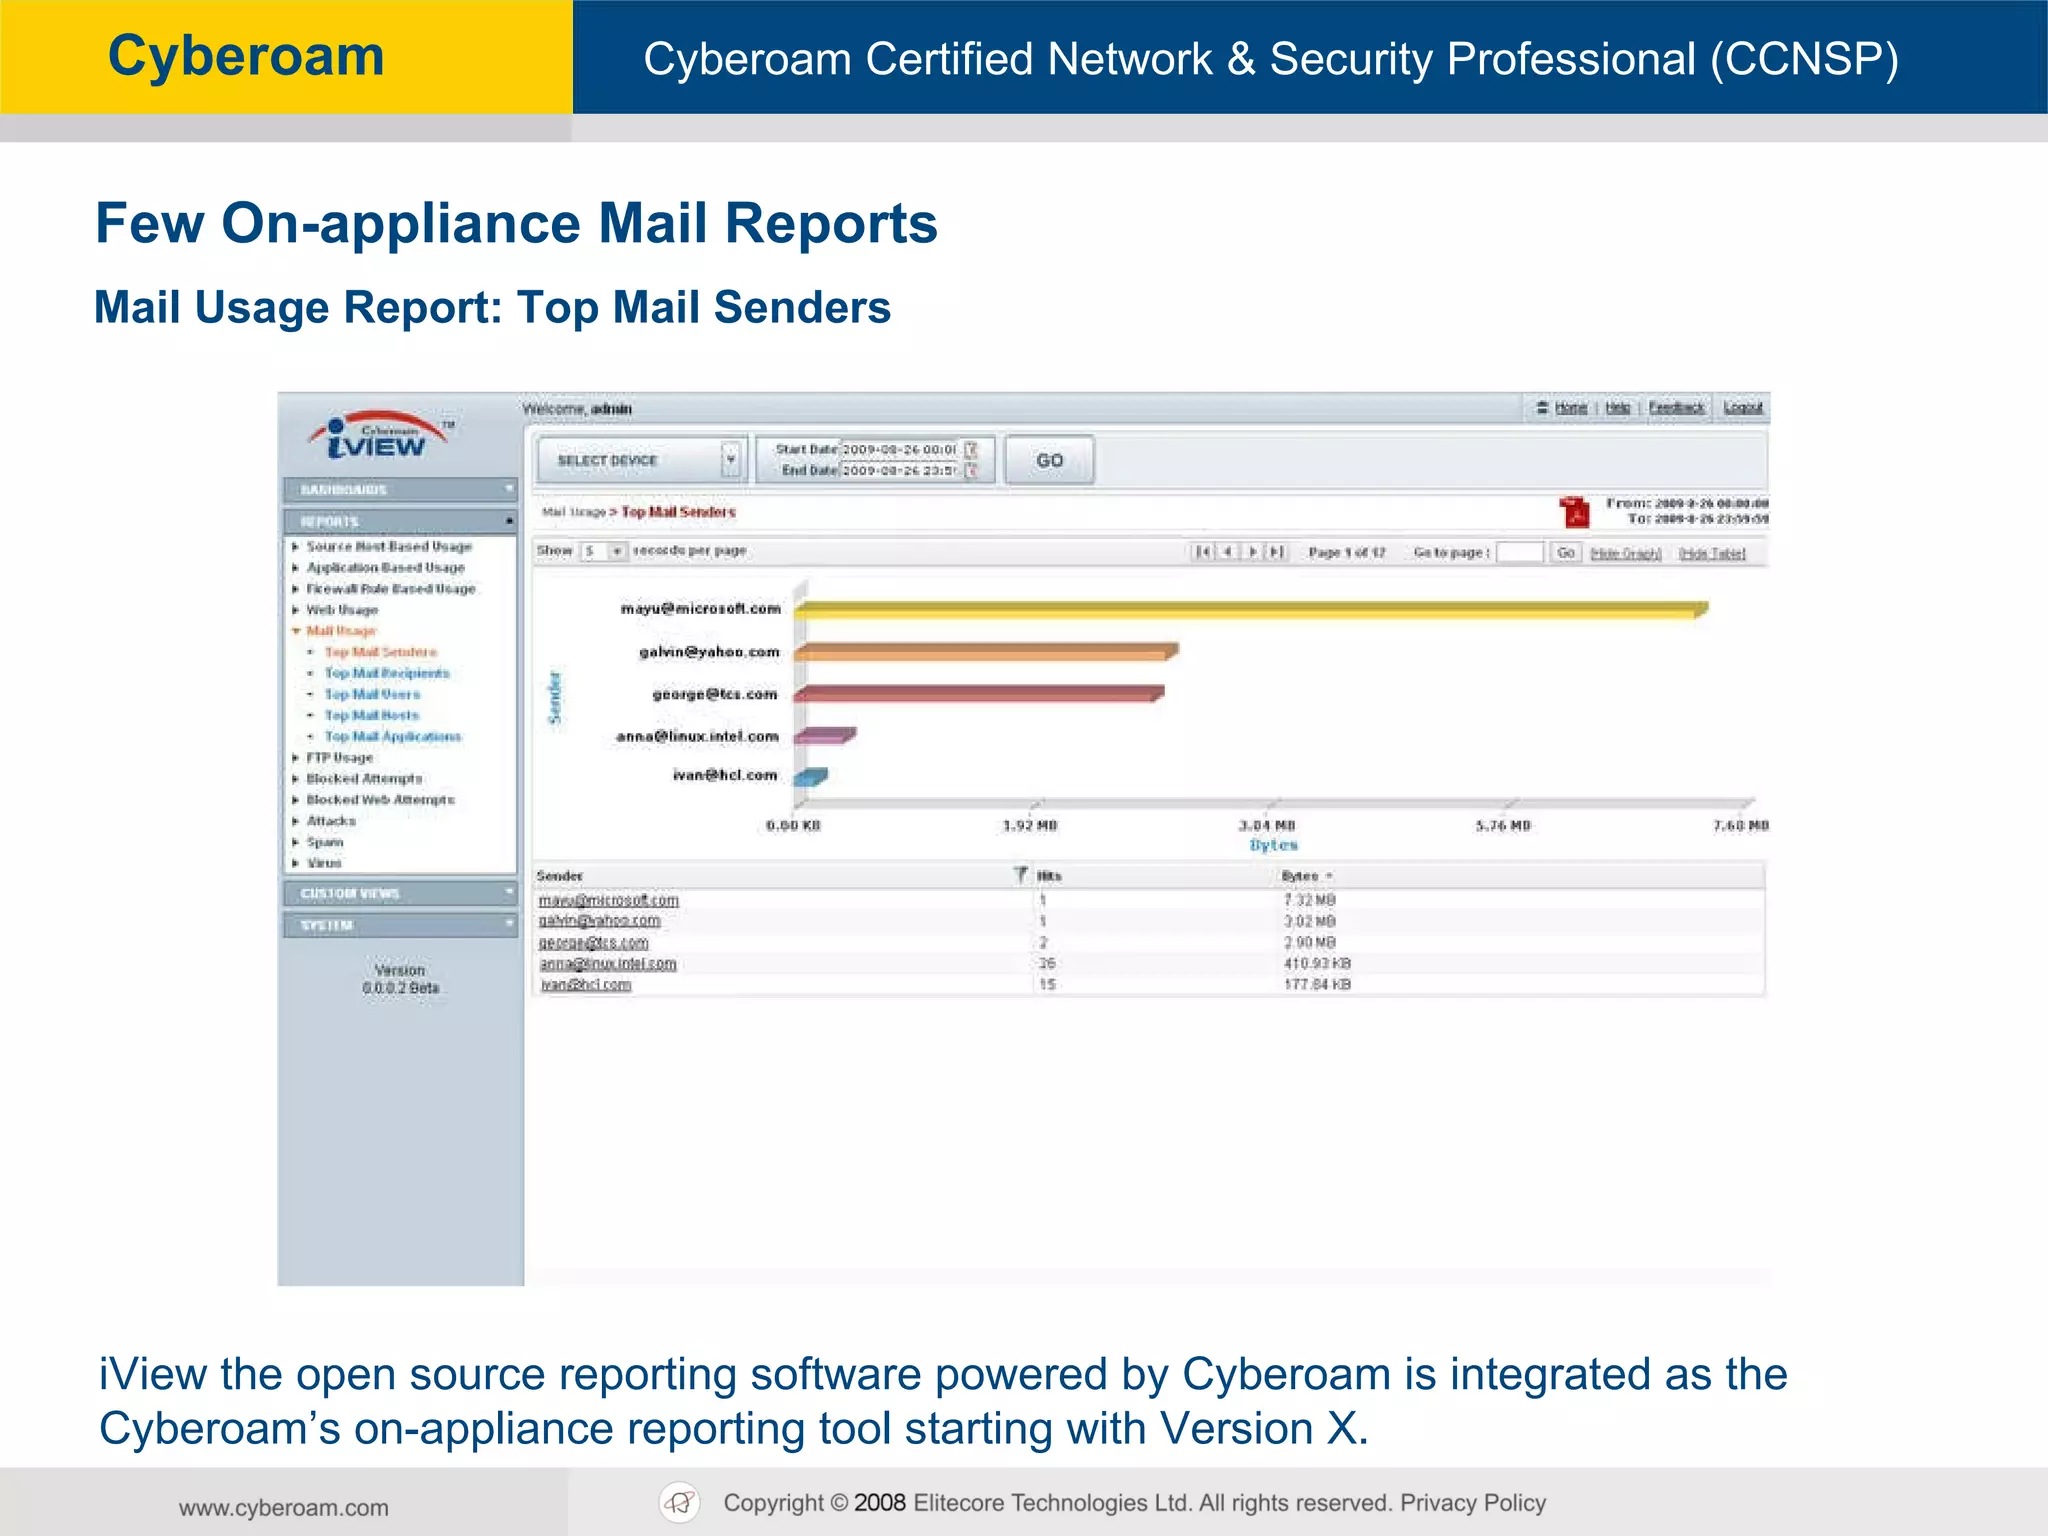This screenshot has height=1536, width=2048.
Task: Open the Top Mail Hosts report
Action: [x=371, y=715]
